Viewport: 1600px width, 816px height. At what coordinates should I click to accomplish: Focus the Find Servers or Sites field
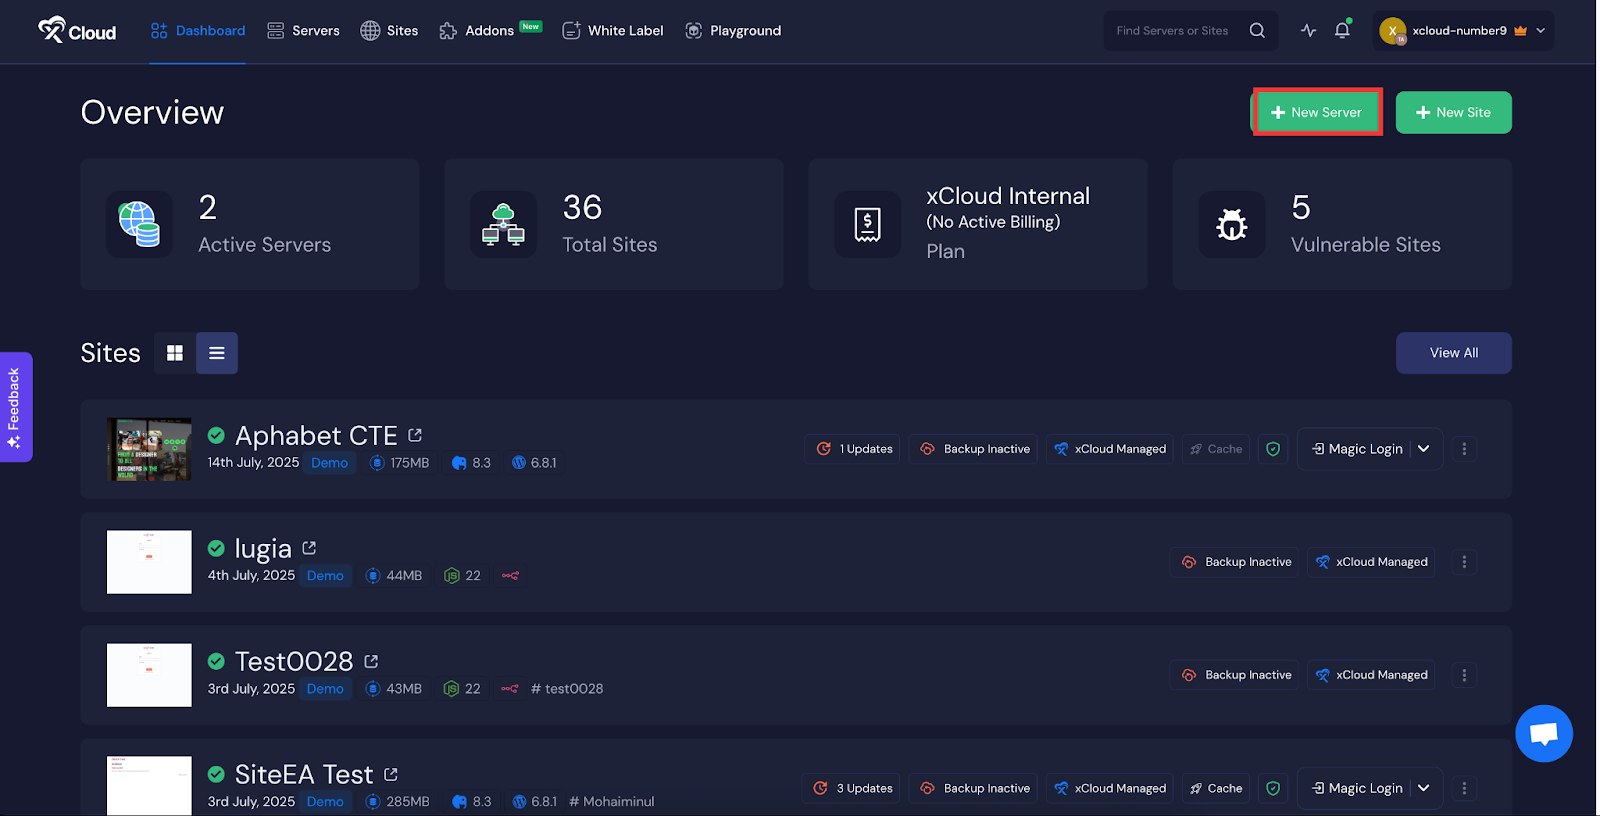[x=1175, y=31]
